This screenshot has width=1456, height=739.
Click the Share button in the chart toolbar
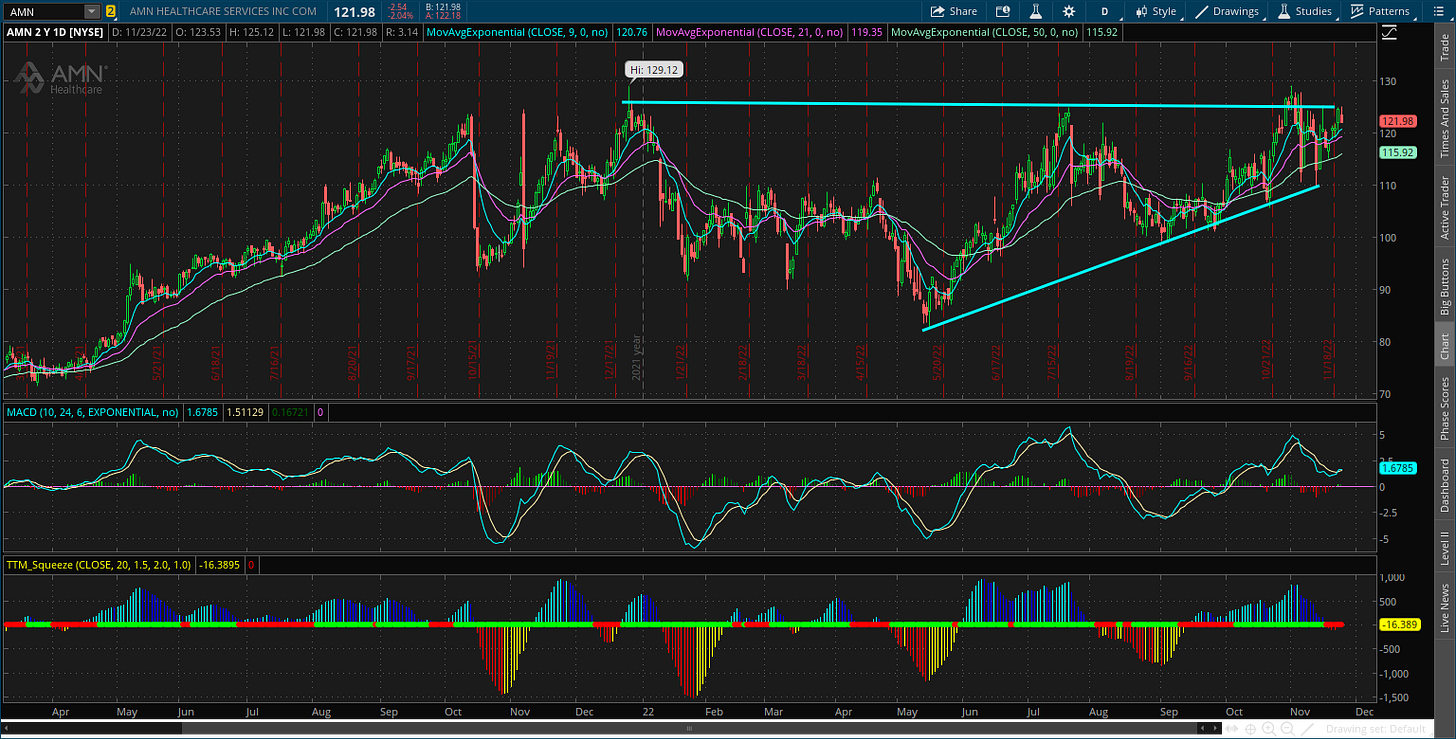click(953, 11)
